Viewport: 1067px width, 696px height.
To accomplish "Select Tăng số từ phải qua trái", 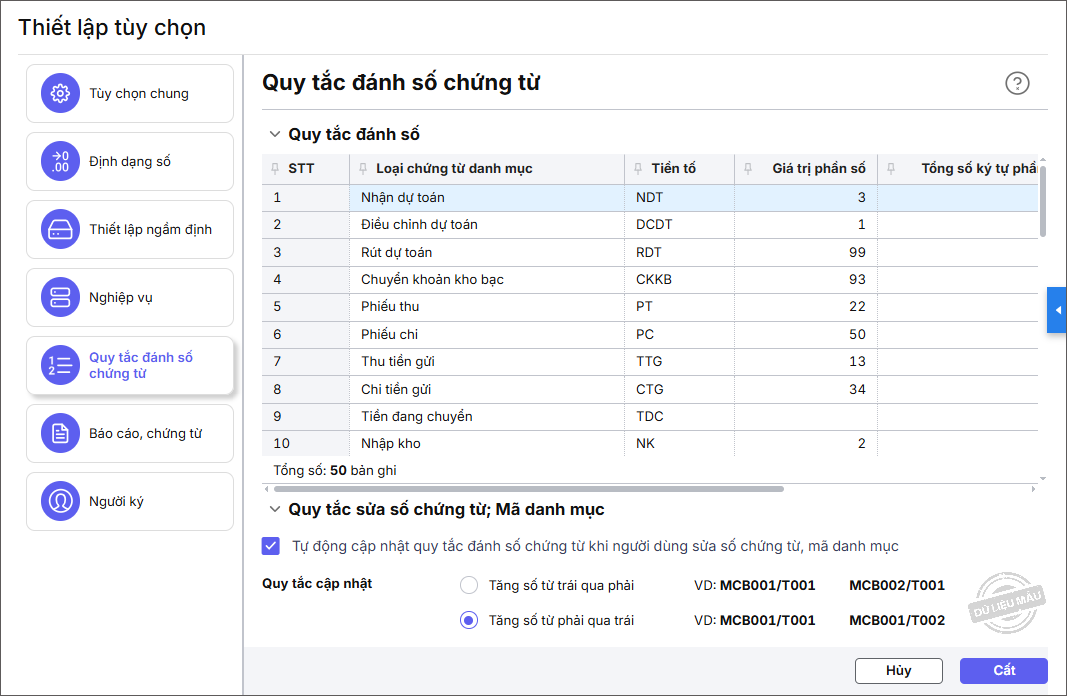I will click(x=469, y=620).
